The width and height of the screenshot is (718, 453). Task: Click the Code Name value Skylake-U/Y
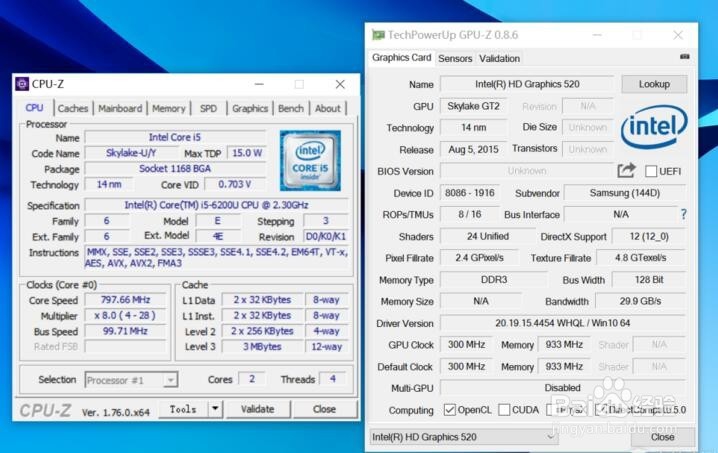(x=131, y=153)
